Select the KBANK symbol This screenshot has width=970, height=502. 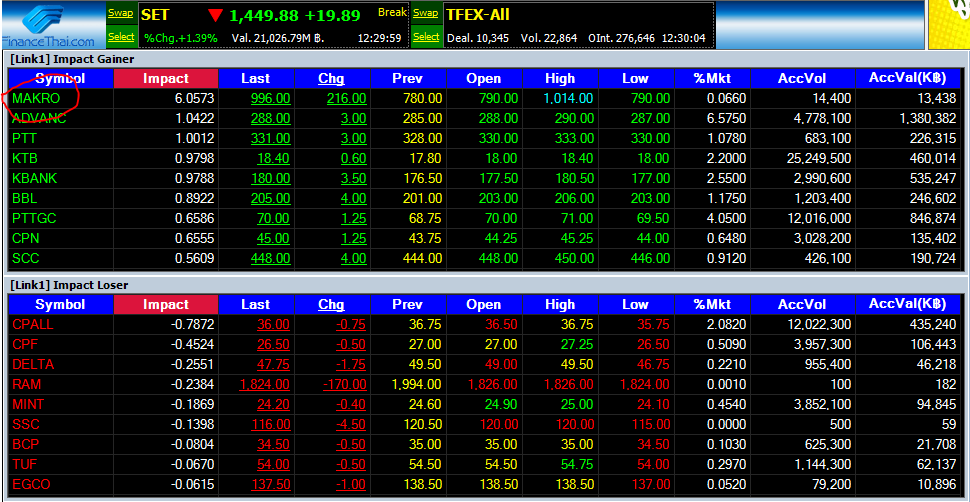pyautogui.click(x=35, y=178)
